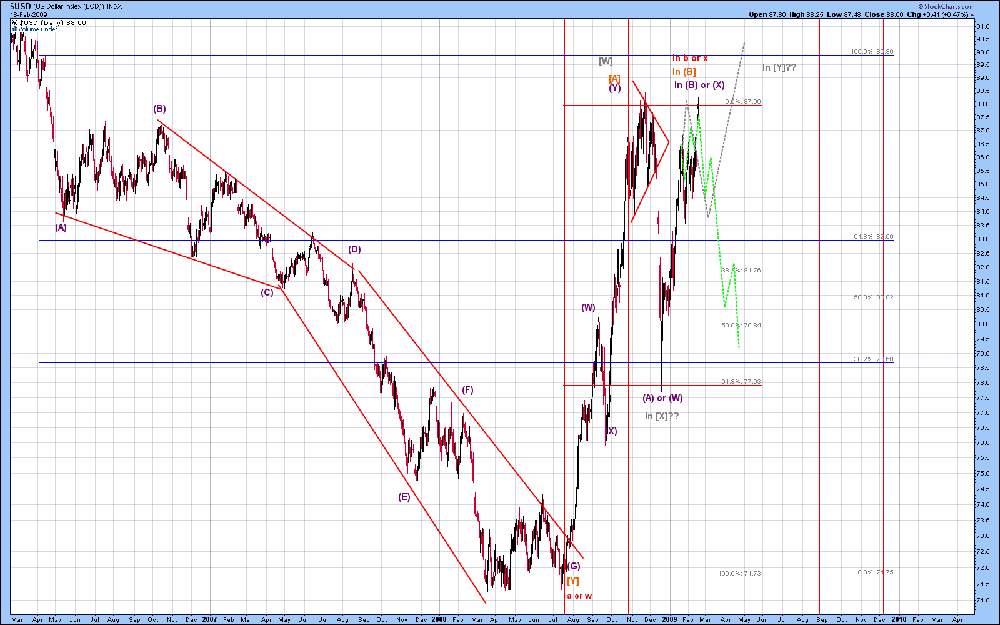Select the purple (F) wave label
1000x625 pixels.
pyautogui.click(x=467, y=390)
